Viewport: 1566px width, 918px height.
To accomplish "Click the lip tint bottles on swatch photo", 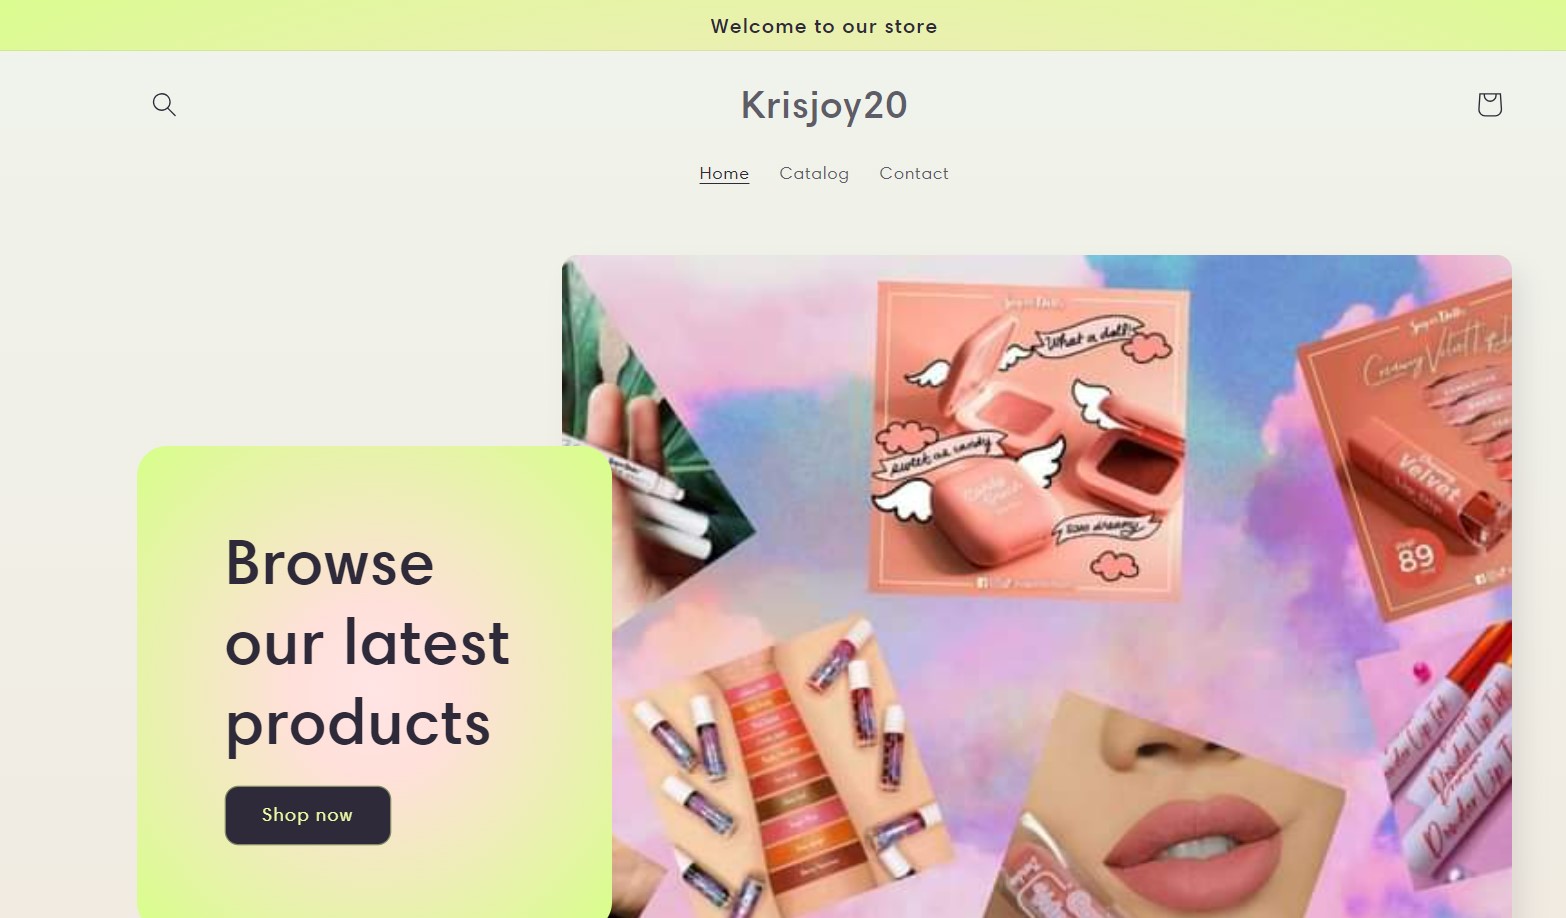I will pos(790,770).
